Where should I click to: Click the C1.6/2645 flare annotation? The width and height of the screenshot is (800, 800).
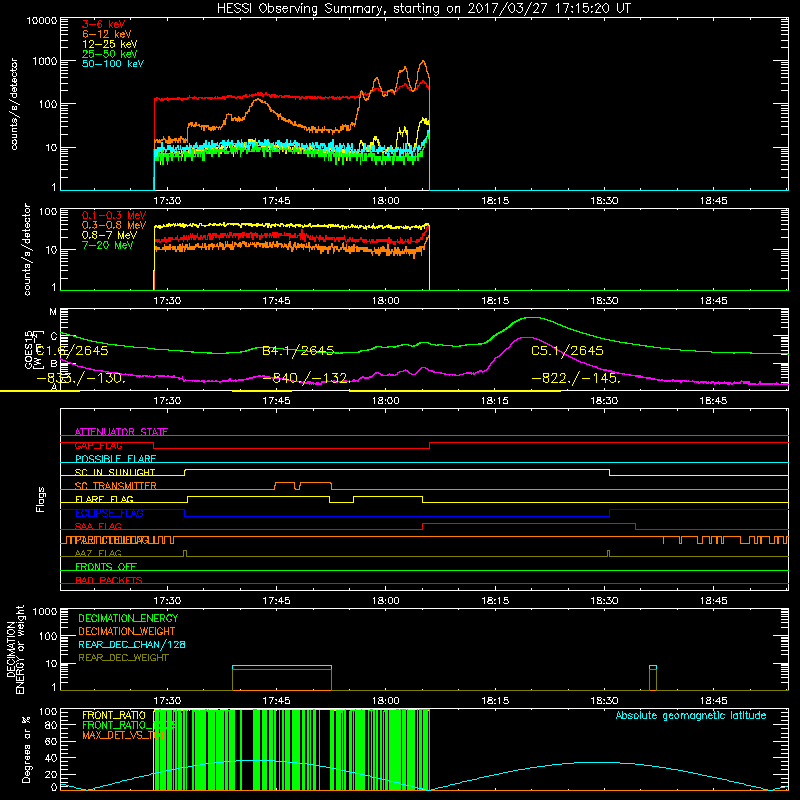pyautogui.click(x=72, y=351)
